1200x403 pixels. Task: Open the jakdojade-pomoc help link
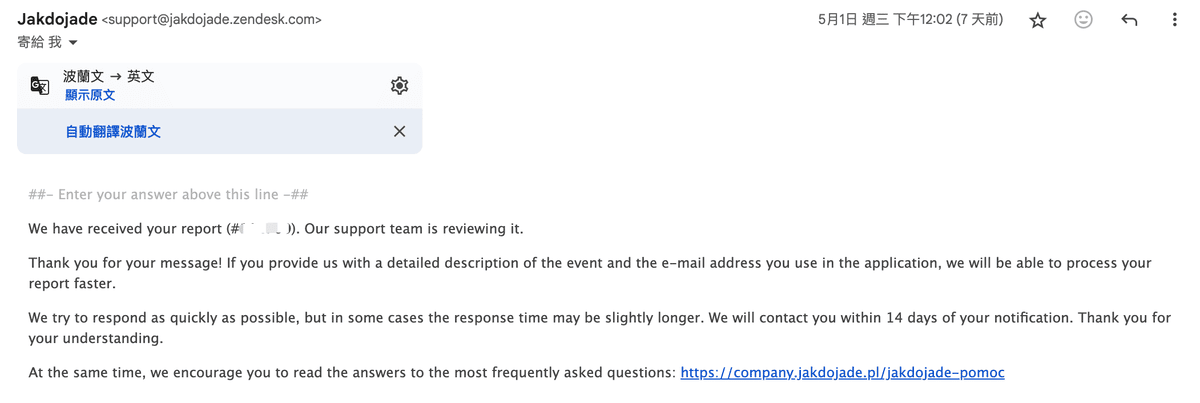click(842, 372)
